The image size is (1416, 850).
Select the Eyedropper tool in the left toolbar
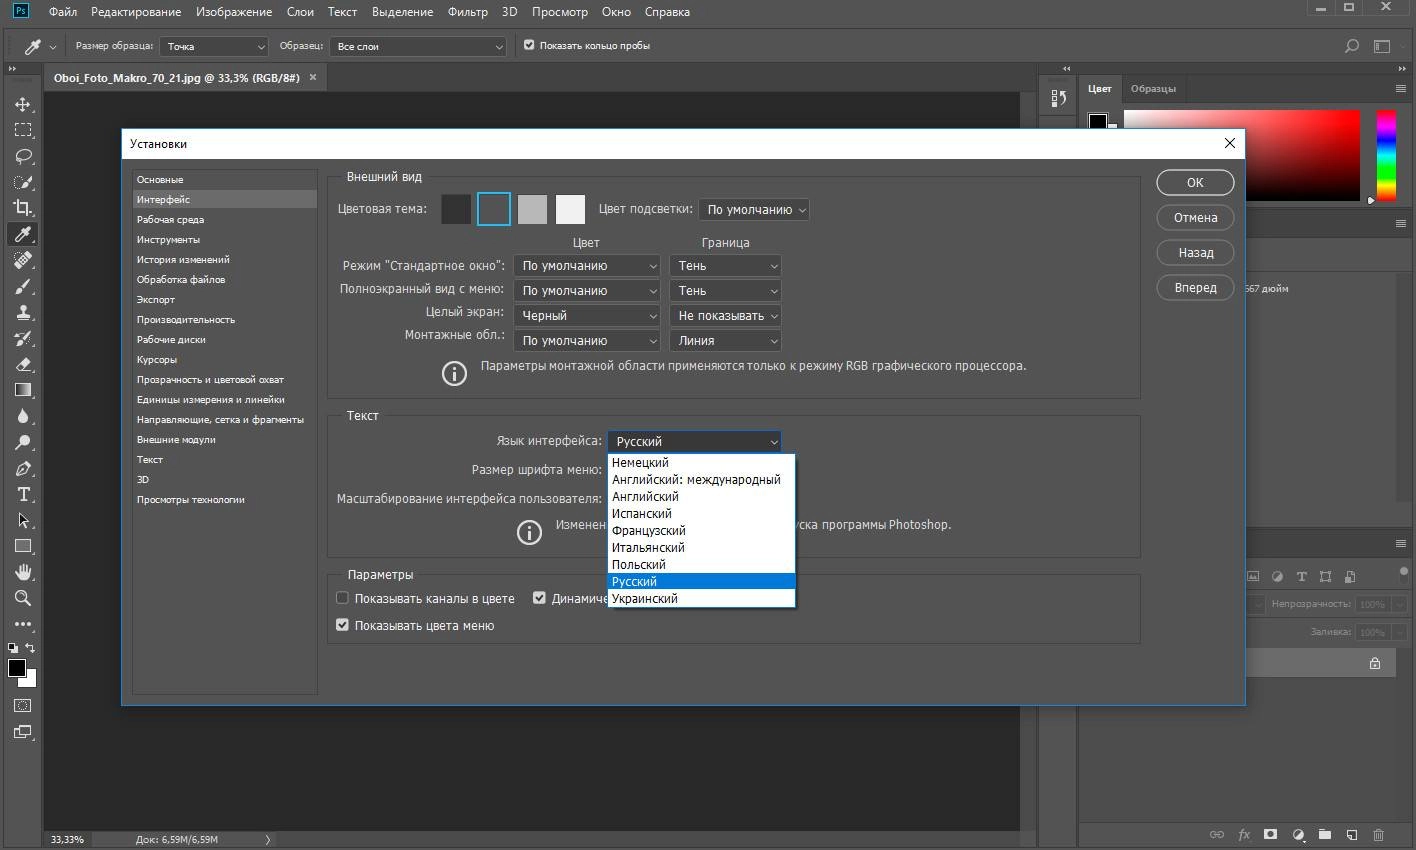22,234
